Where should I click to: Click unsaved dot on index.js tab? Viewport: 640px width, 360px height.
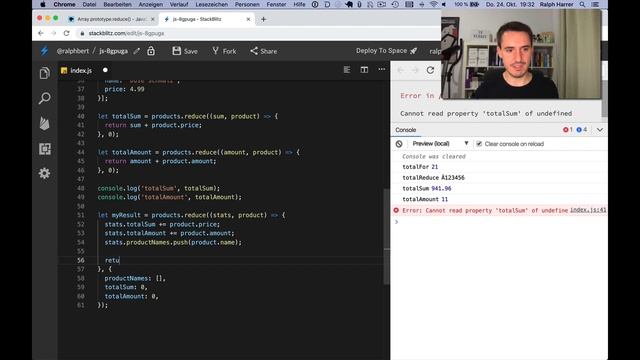pos(105,70)
